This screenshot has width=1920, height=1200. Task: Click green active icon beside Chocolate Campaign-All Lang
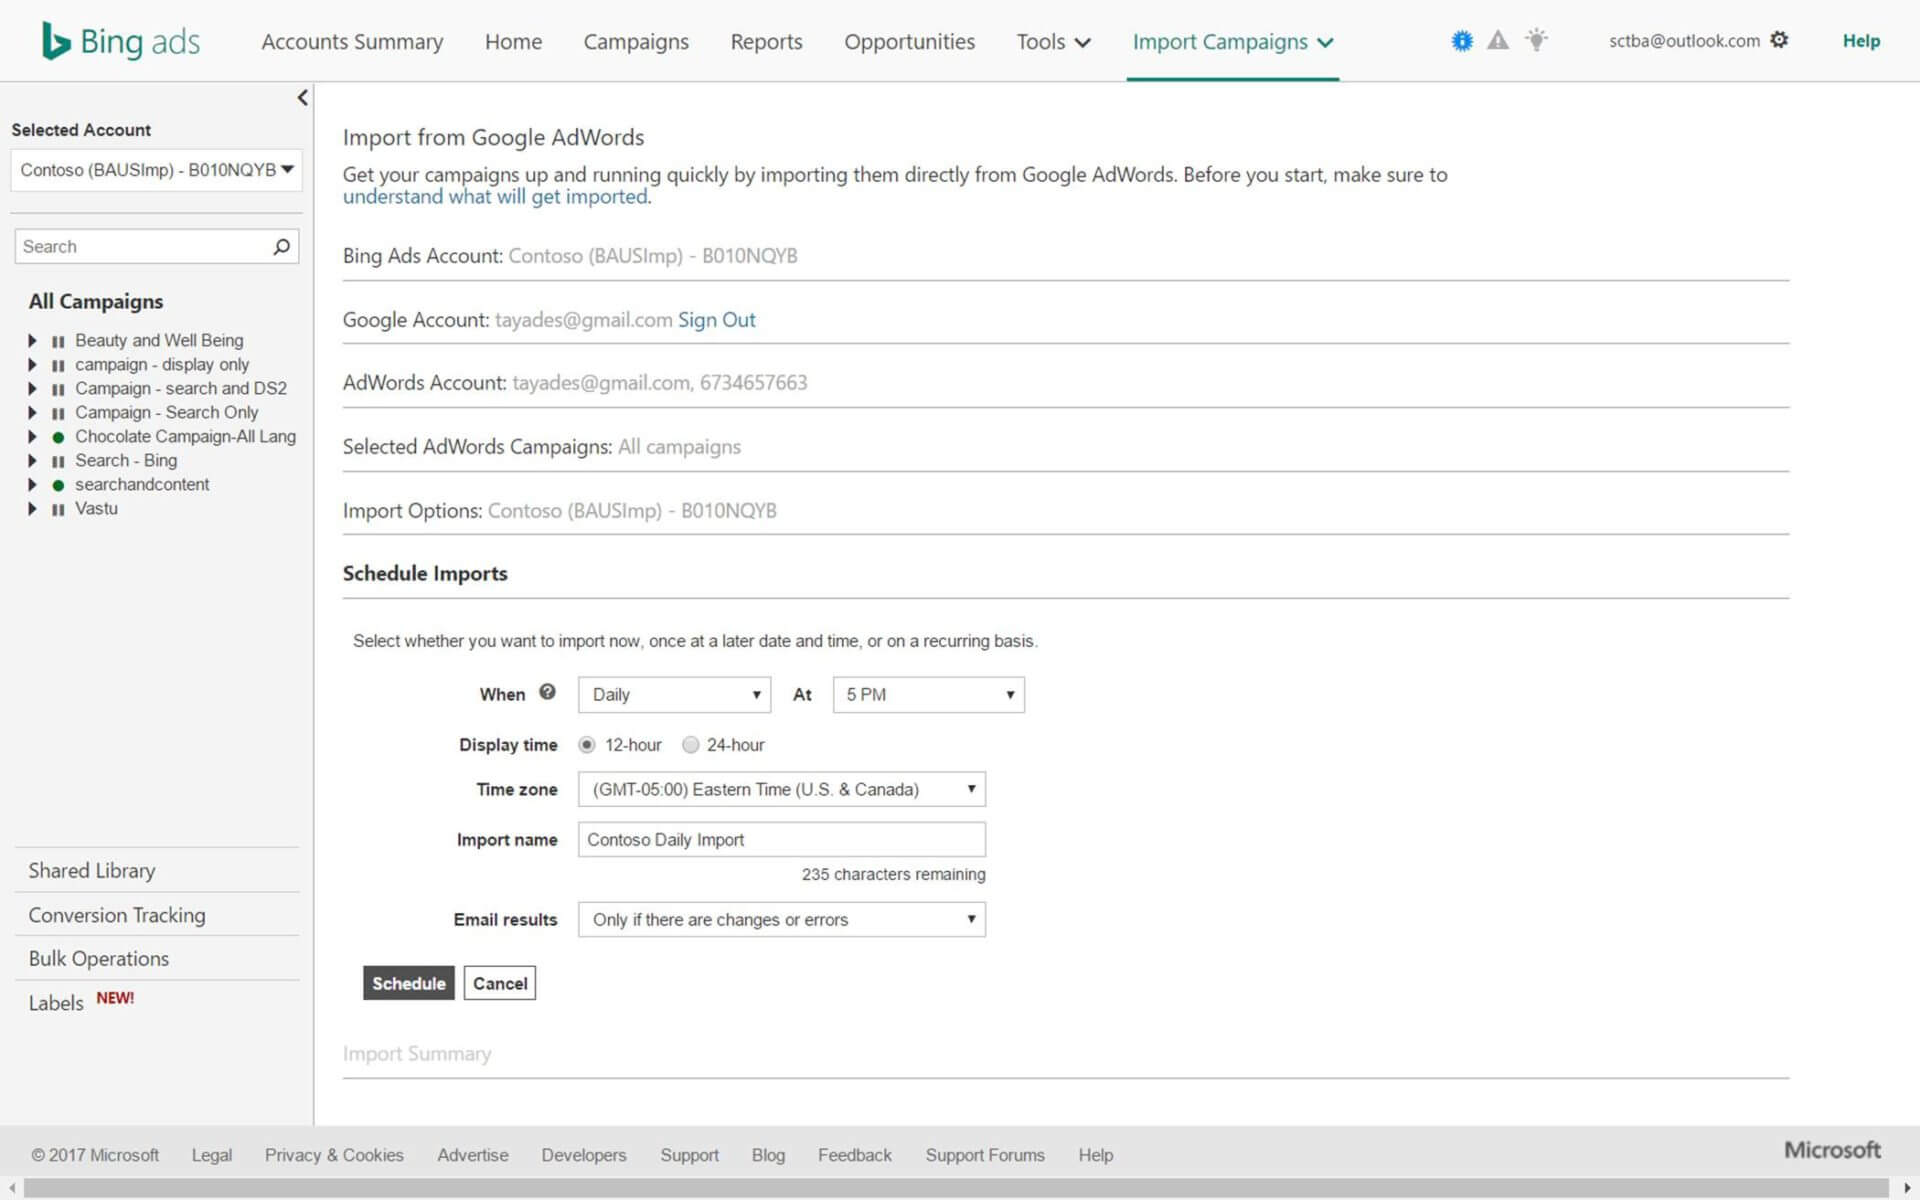coord(58,437)
